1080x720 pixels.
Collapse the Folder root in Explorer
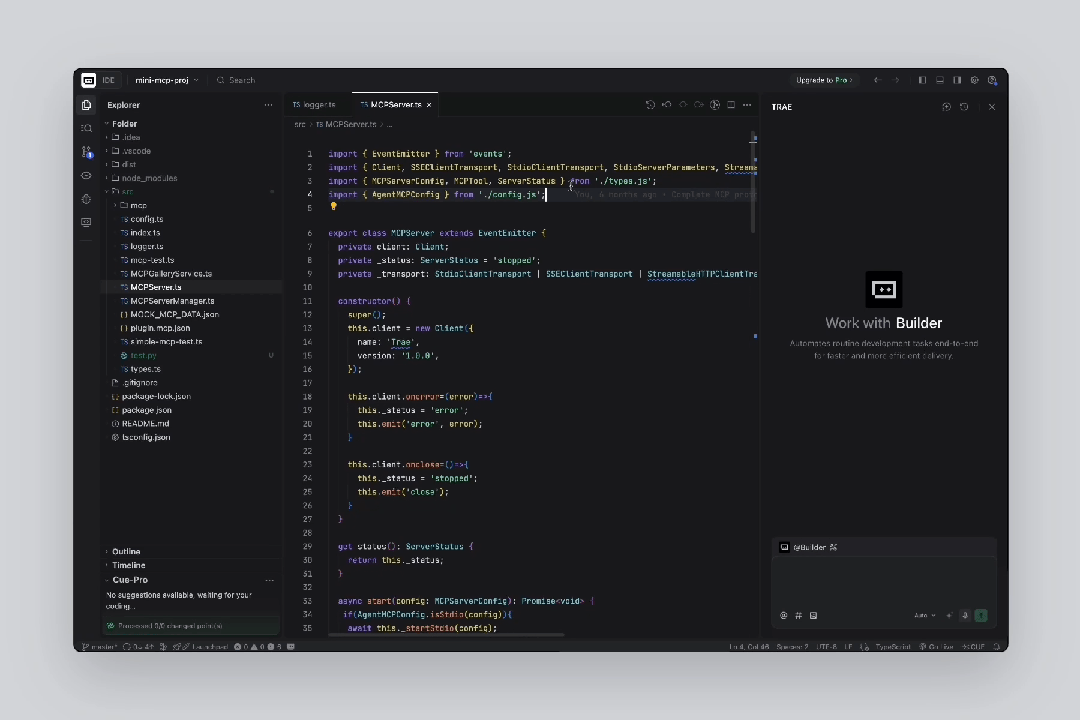[x=107, y=124]
